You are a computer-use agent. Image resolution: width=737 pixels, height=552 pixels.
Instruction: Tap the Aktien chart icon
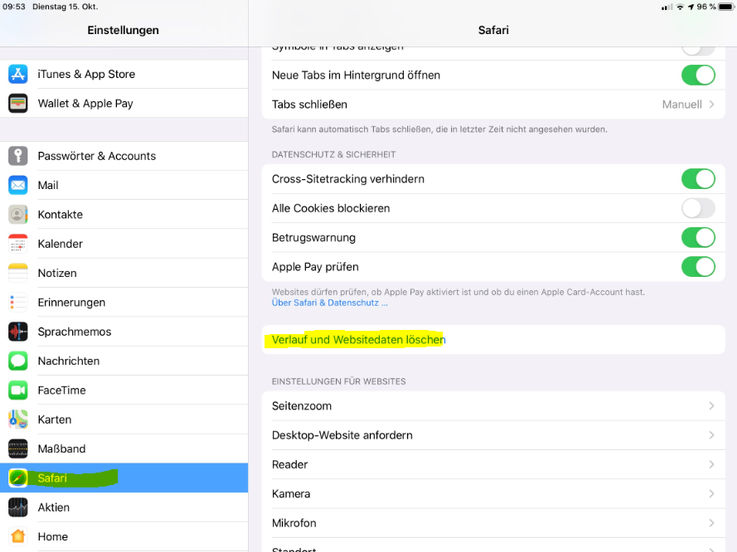[x=18, y=507]
